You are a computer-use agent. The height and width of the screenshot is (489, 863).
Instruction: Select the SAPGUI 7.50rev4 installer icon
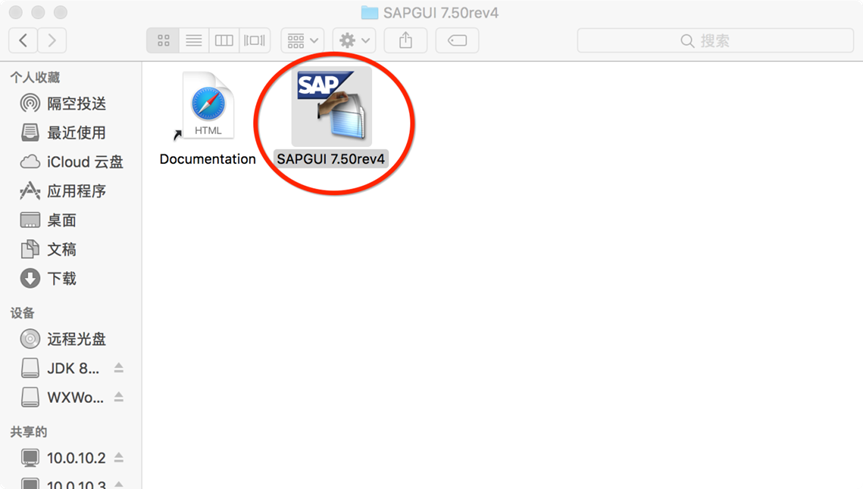tap(331, 106)
